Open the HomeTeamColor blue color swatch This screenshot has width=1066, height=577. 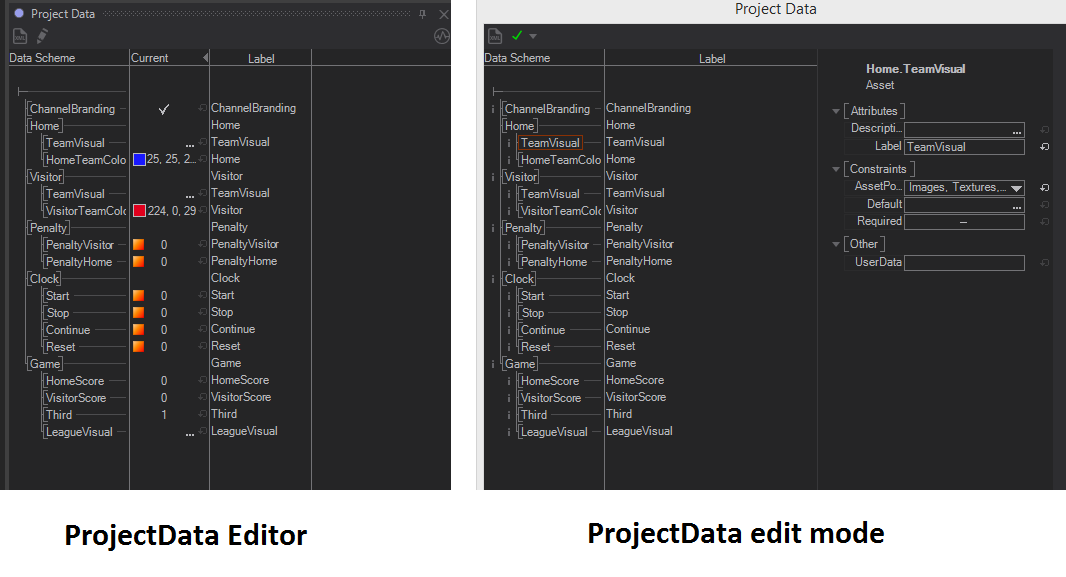point(139,160)
